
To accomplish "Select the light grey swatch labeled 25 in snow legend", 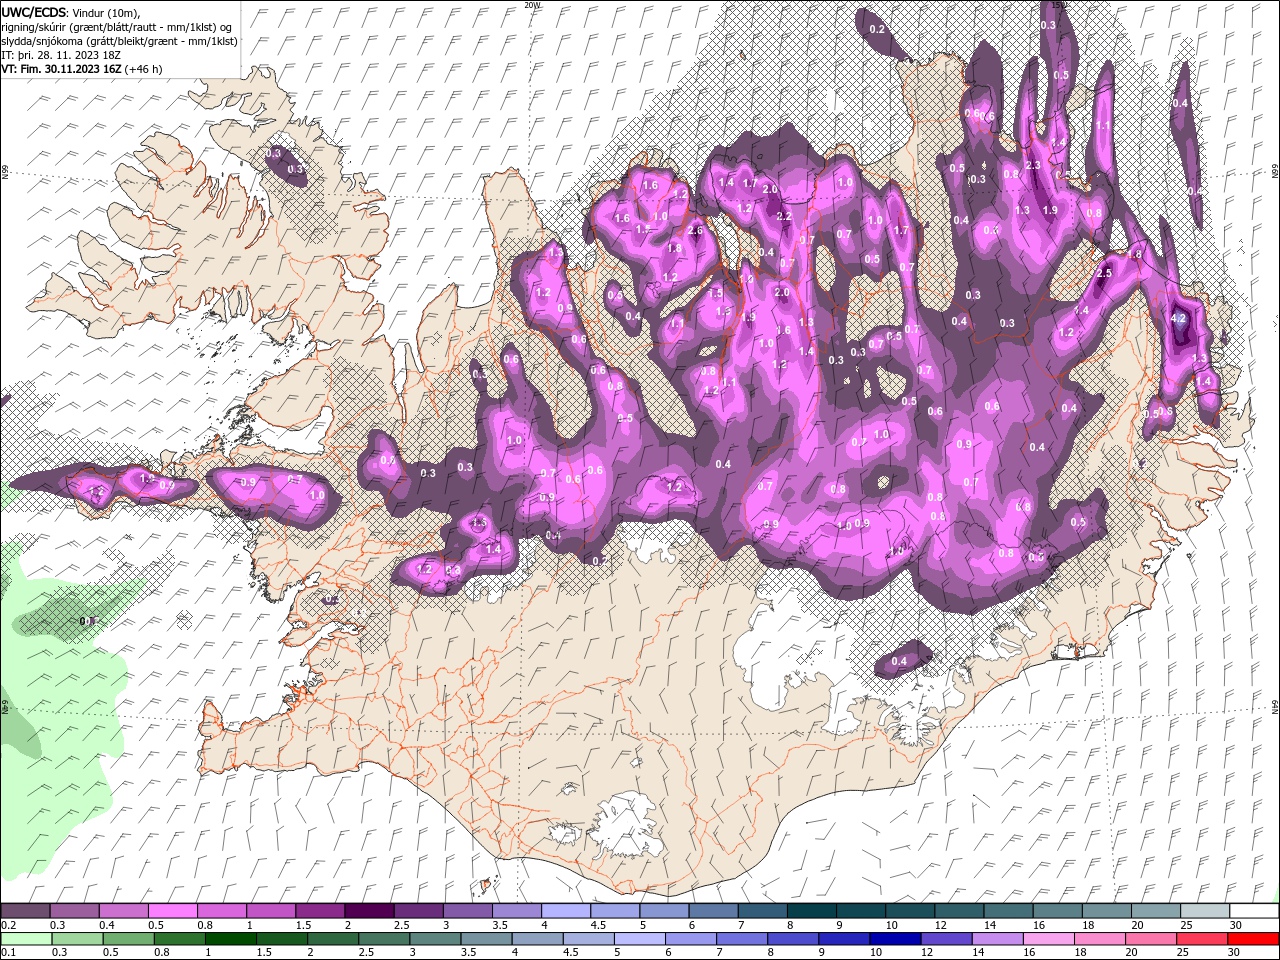I will 1204,911.
